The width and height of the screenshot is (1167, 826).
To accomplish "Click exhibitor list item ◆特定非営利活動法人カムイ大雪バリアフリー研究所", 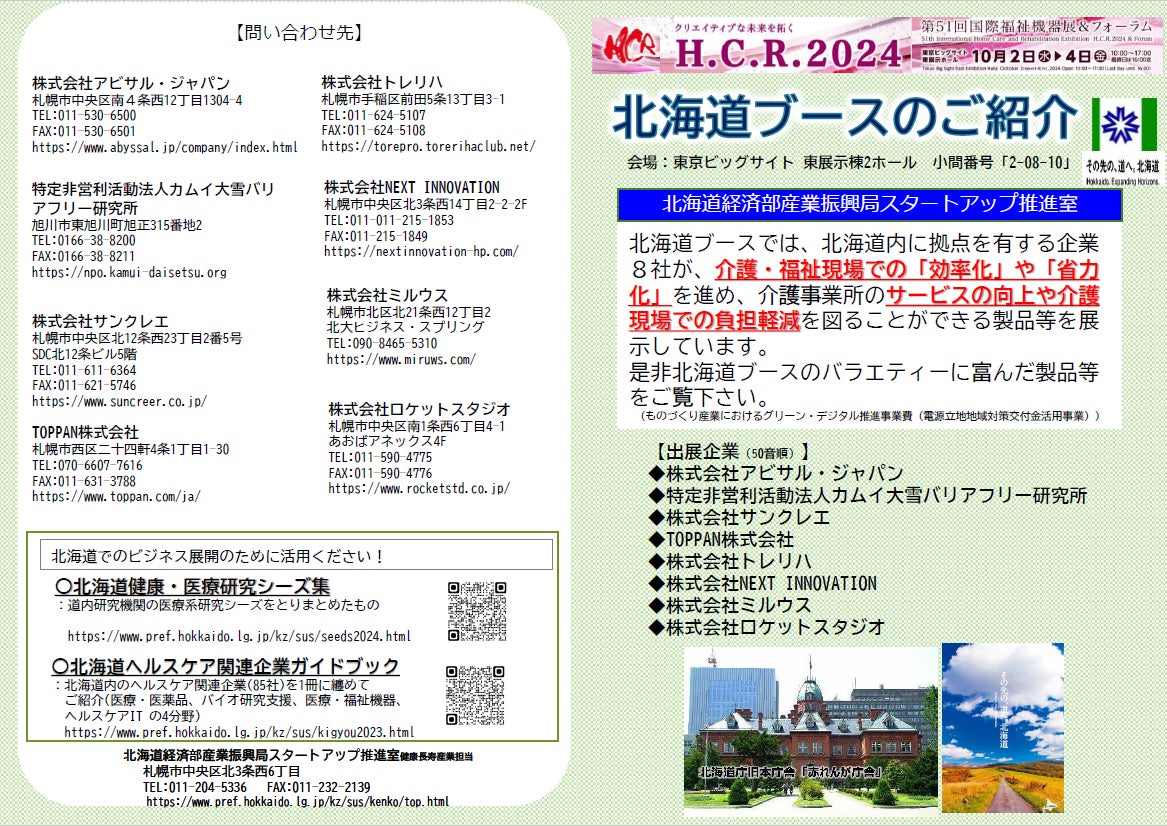I will tap(868, 496).
